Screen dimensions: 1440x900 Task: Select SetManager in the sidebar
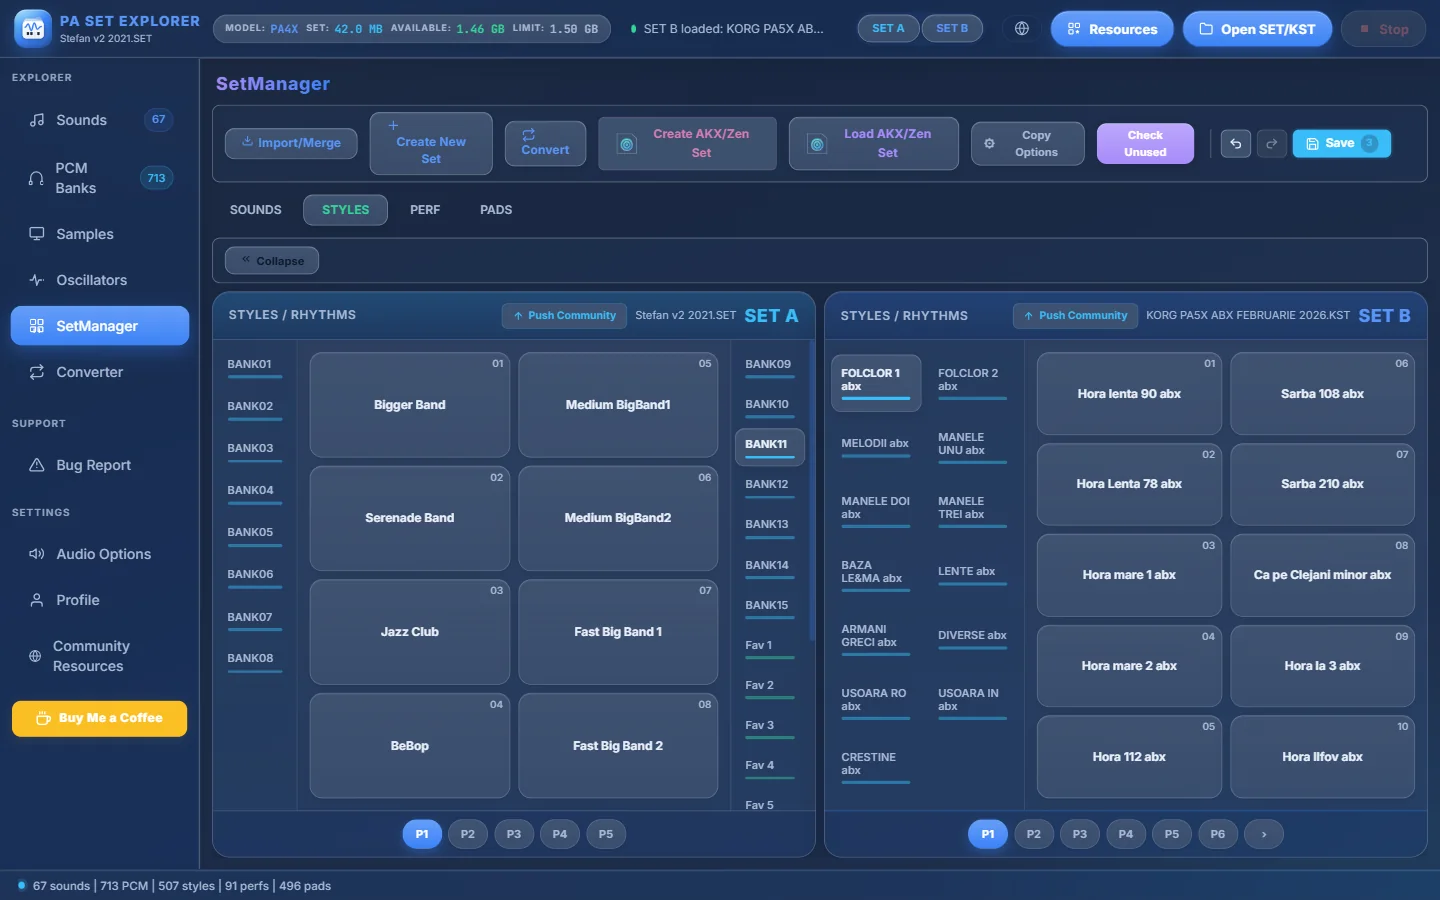100,326
